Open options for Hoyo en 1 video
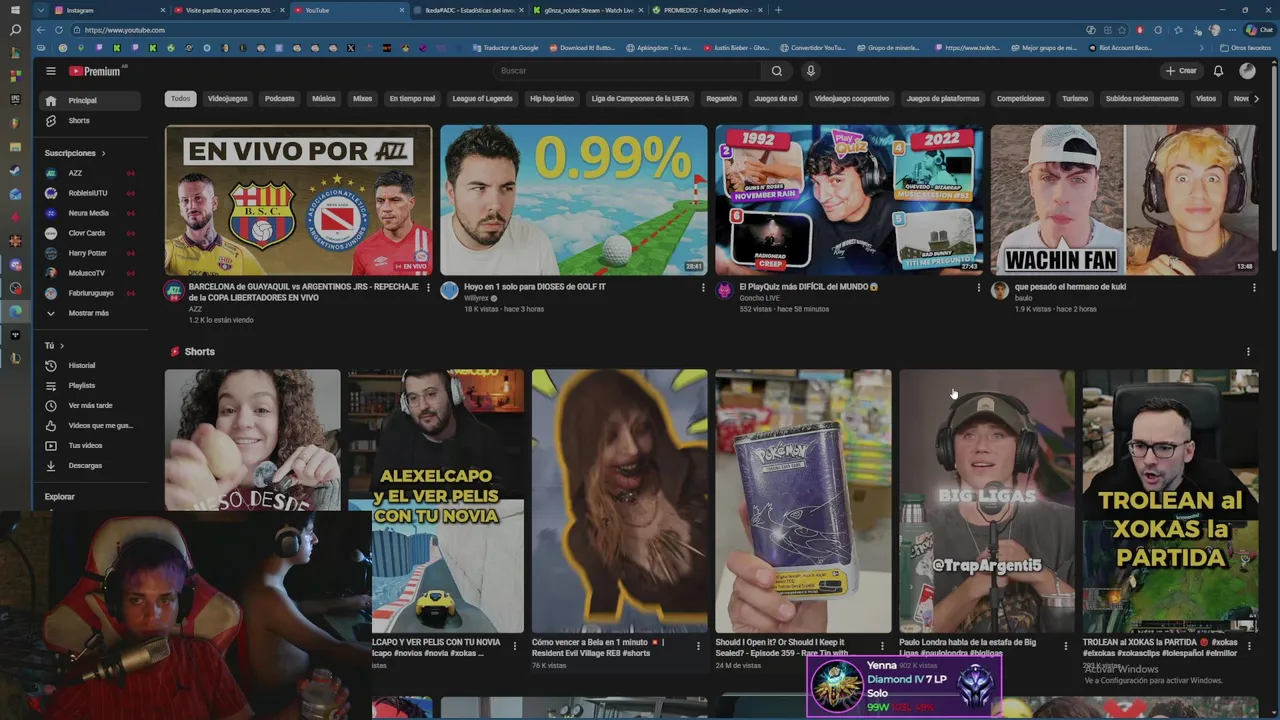This screenshot has width=1280, height=720. coord(703,288)
